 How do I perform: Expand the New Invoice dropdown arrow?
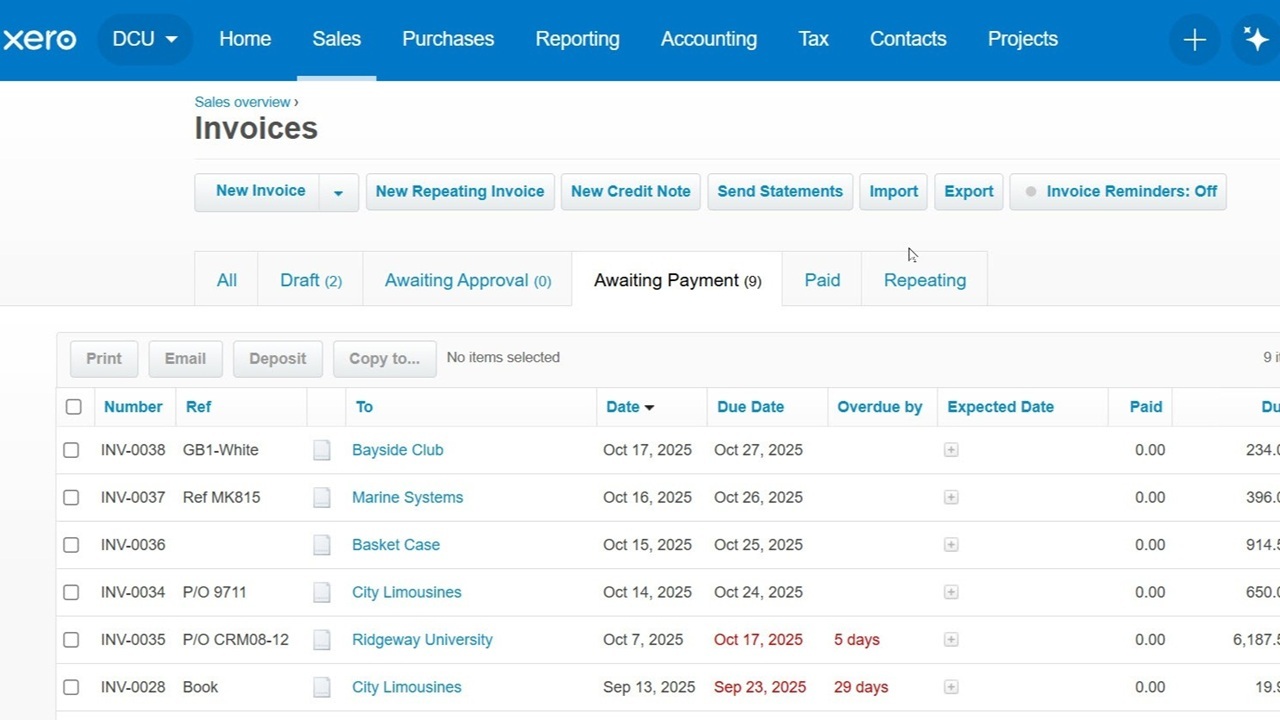pyautogui.click(x=338, y=191)
